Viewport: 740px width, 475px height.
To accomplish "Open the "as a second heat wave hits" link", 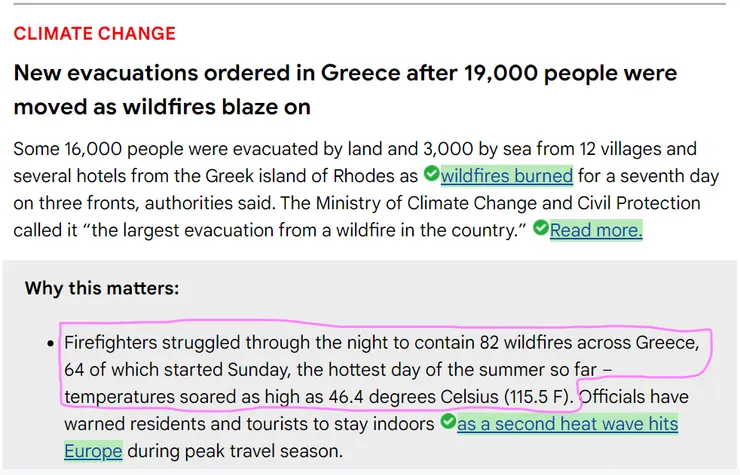I will [567, 424].
